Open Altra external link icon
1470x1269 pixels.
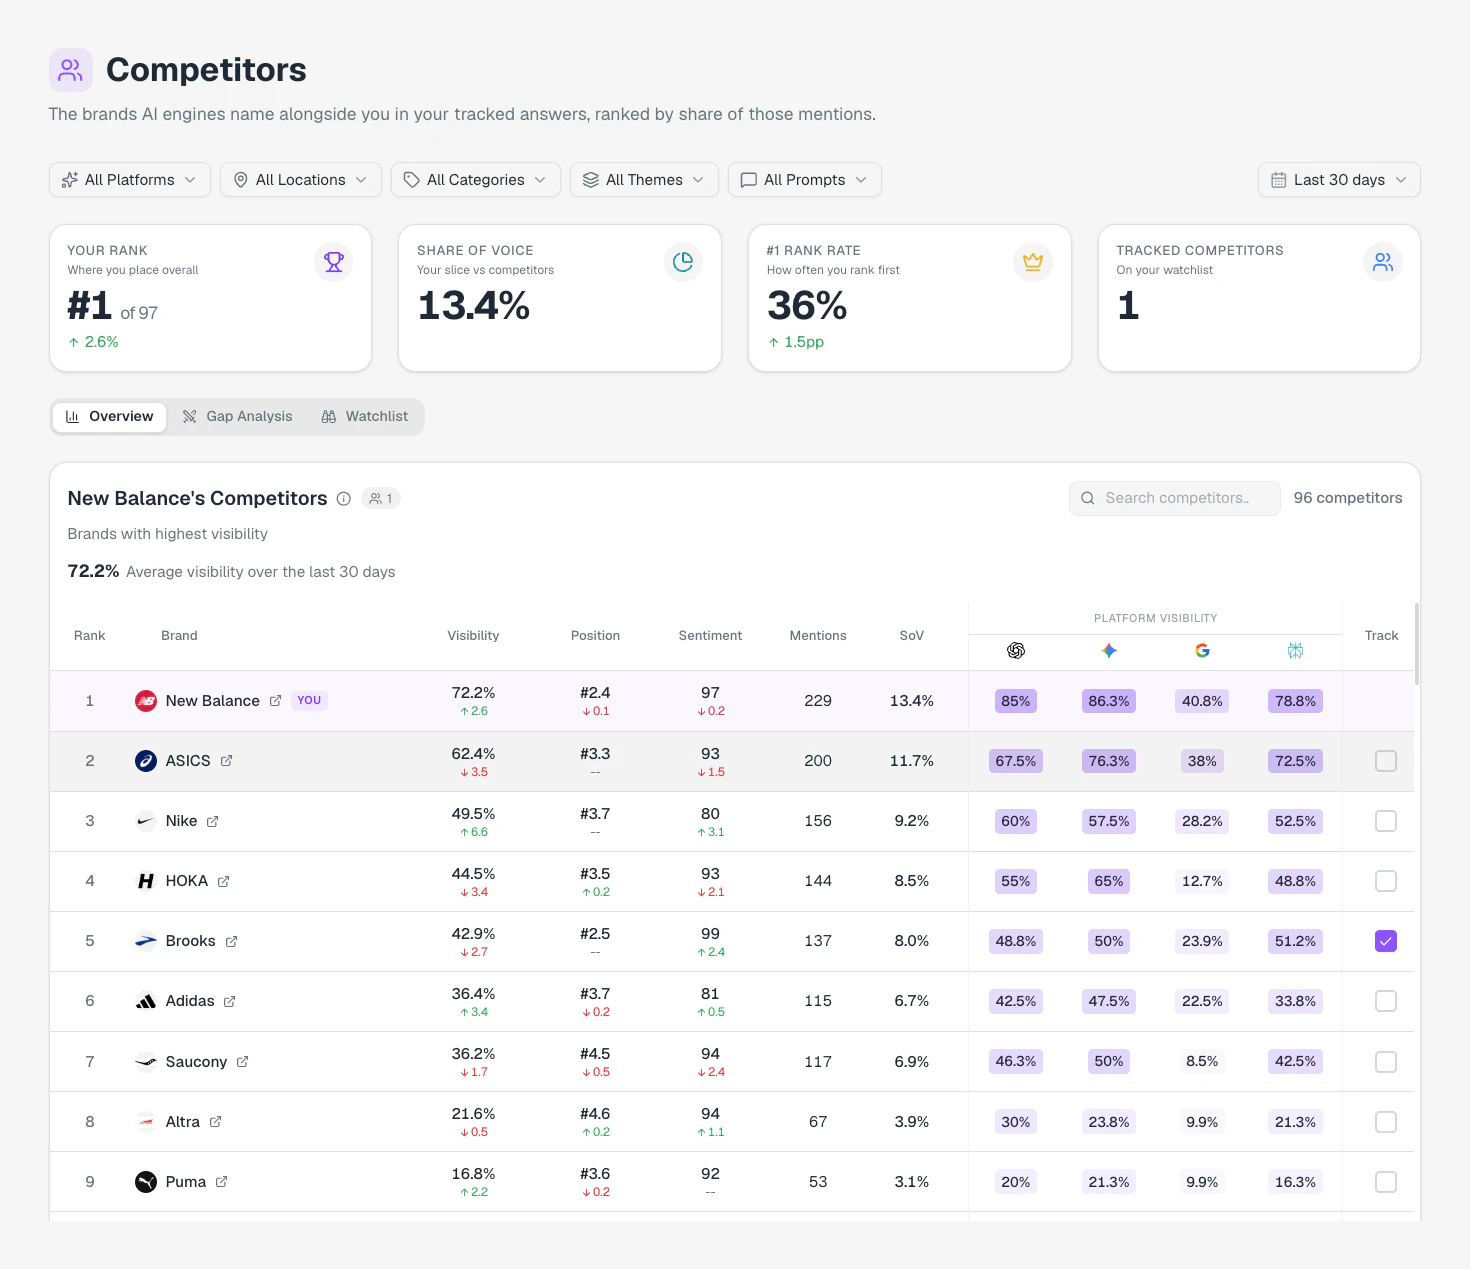[x=215, y=1122]
